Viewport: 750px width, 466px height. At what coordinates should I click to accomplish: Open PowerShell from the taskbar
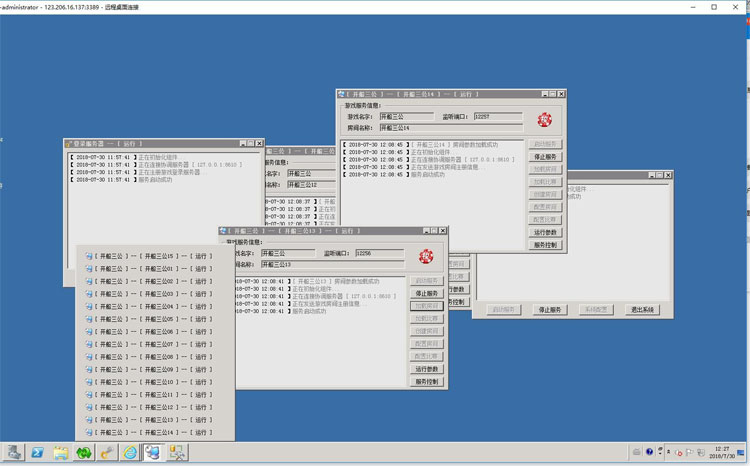point(36,453)
